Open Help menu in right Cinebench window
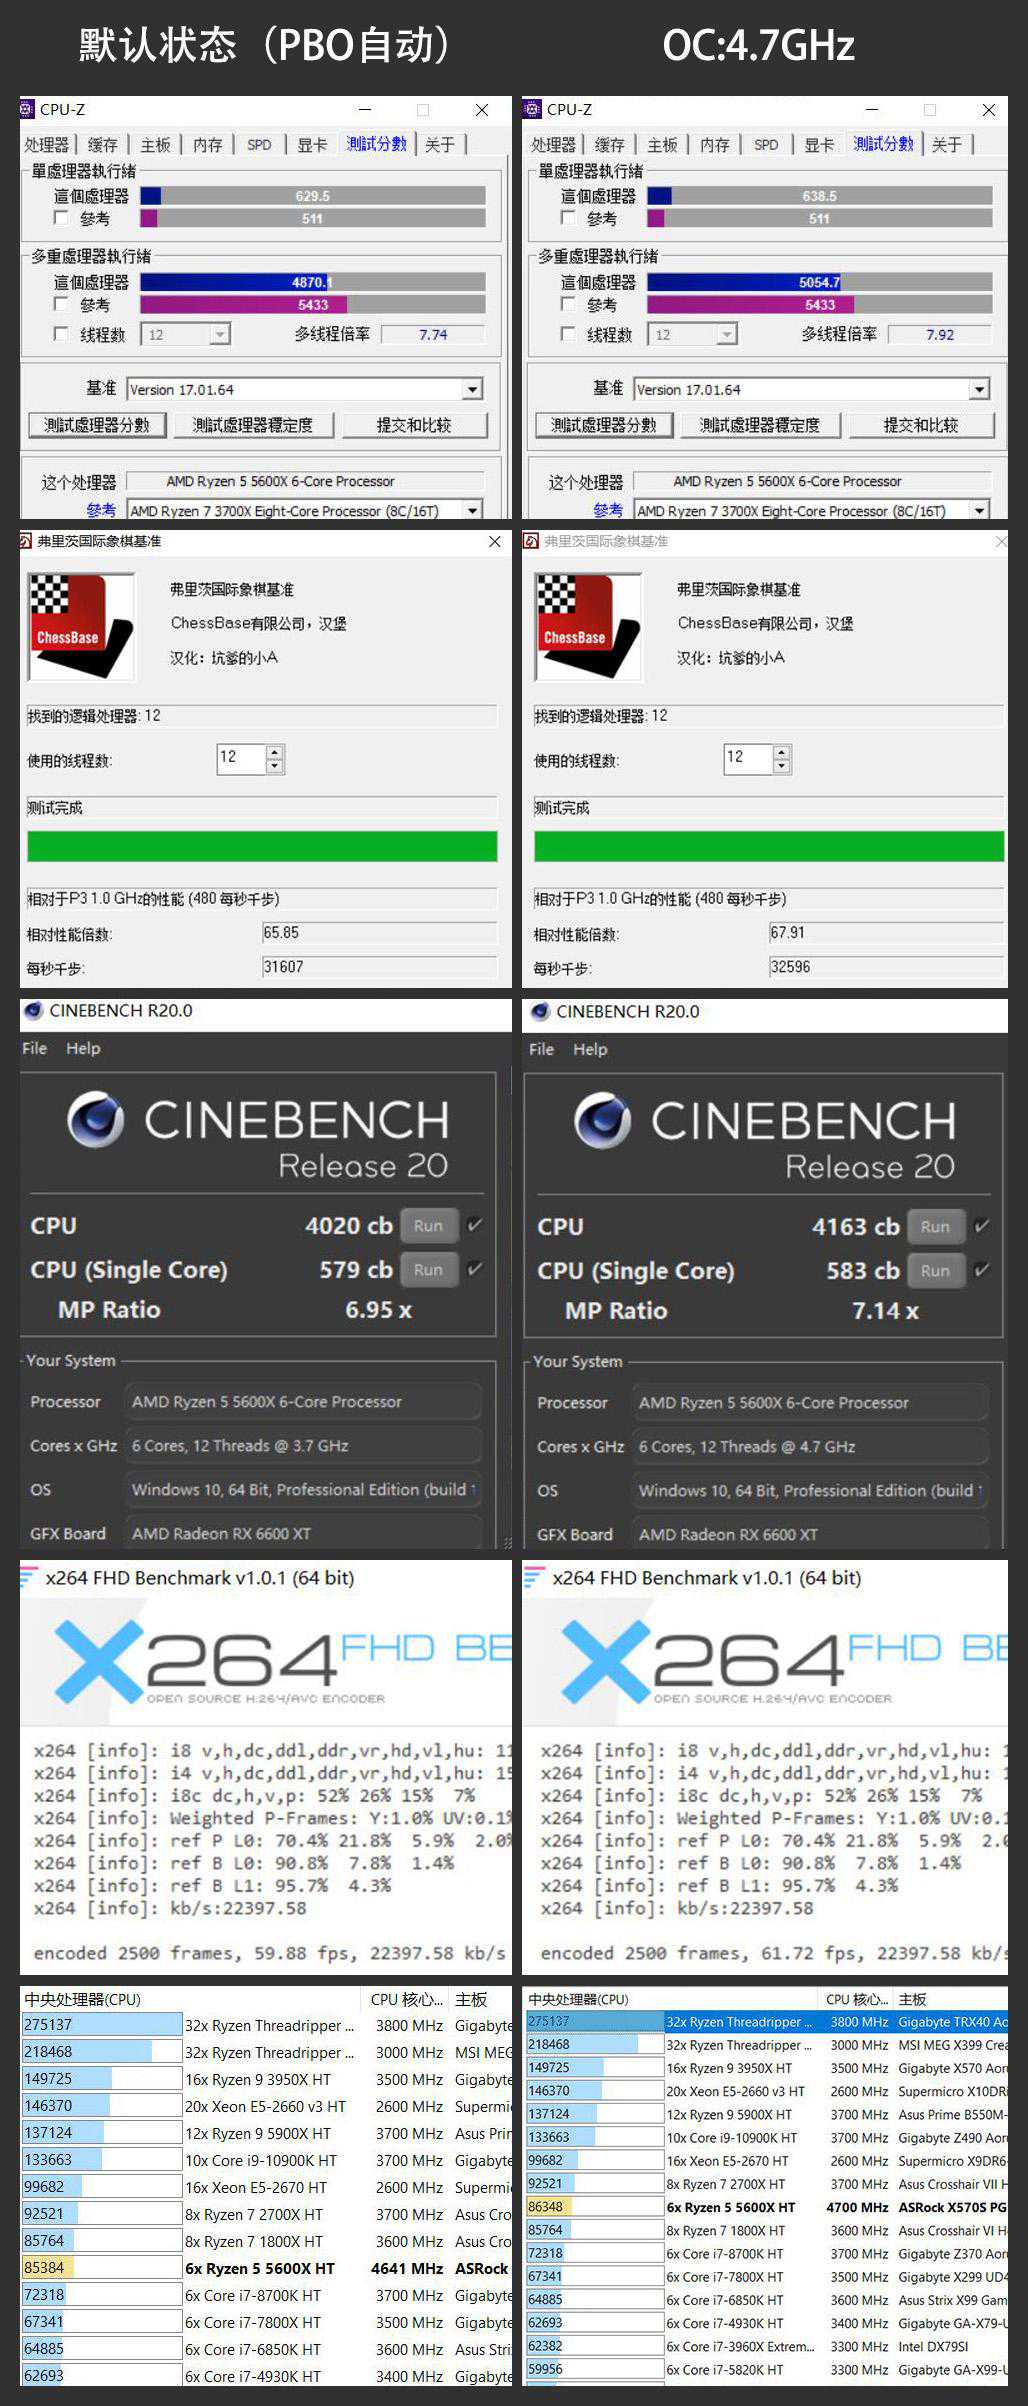Viewport: 1028px width, 2406px height. 590,1049
